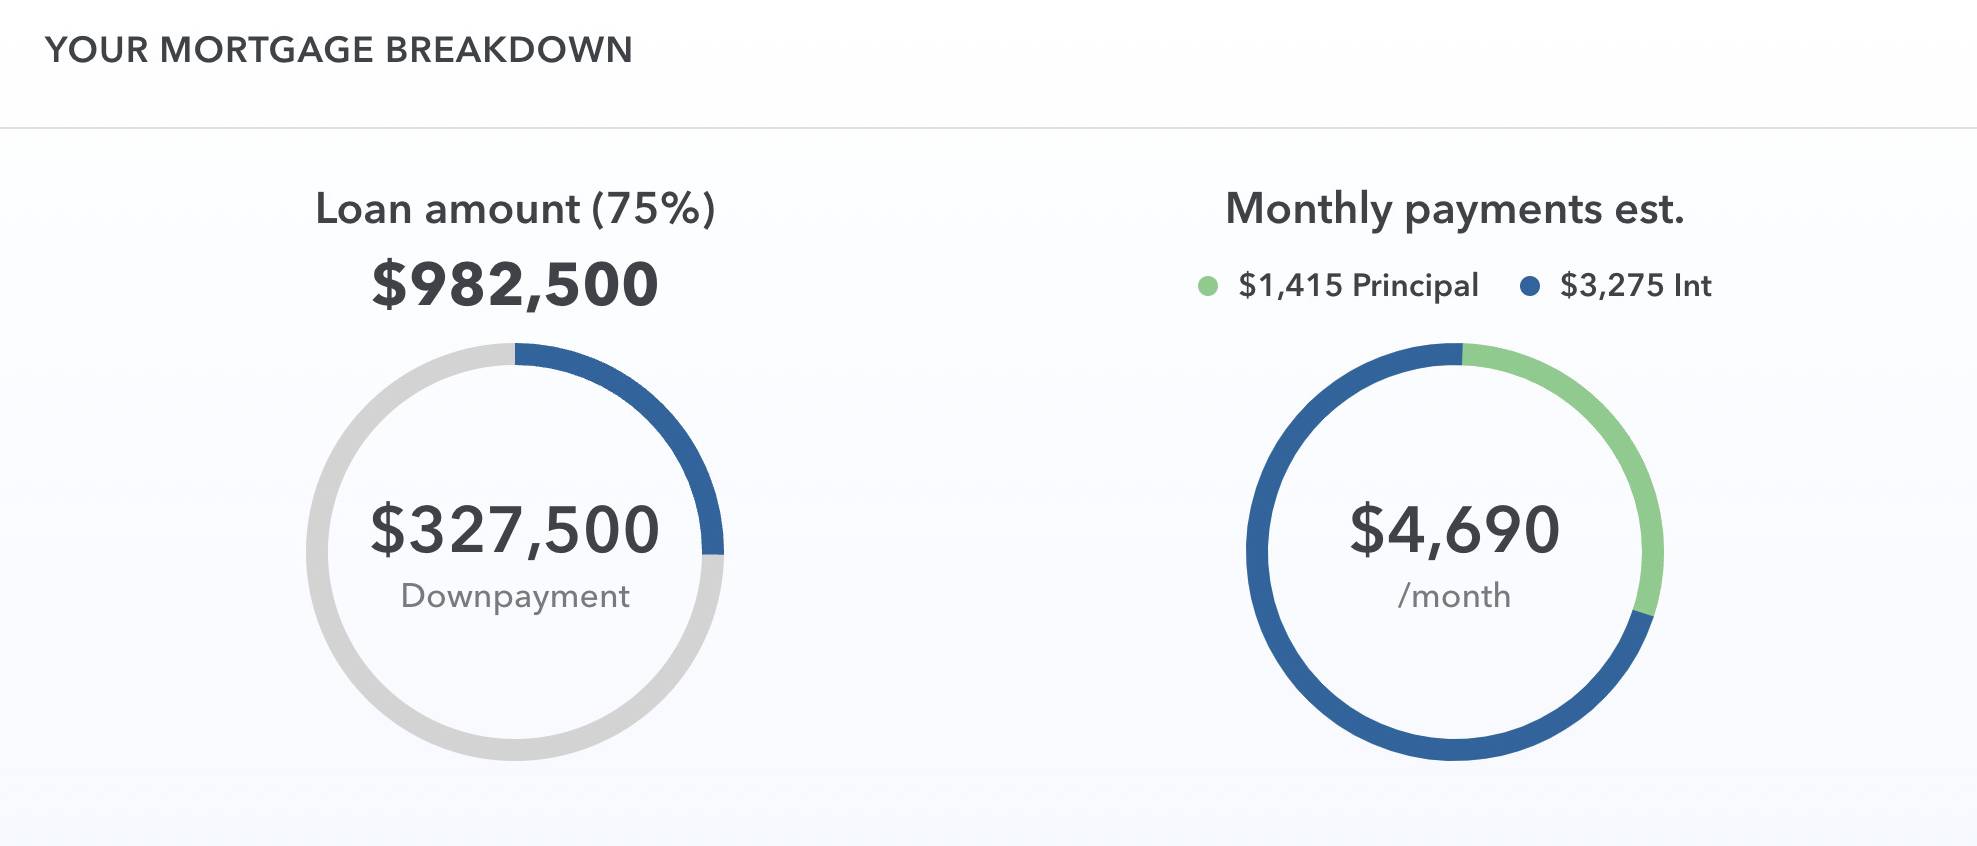Click the YOUR MORTGAGE BREAKDOWN heading

339,50
